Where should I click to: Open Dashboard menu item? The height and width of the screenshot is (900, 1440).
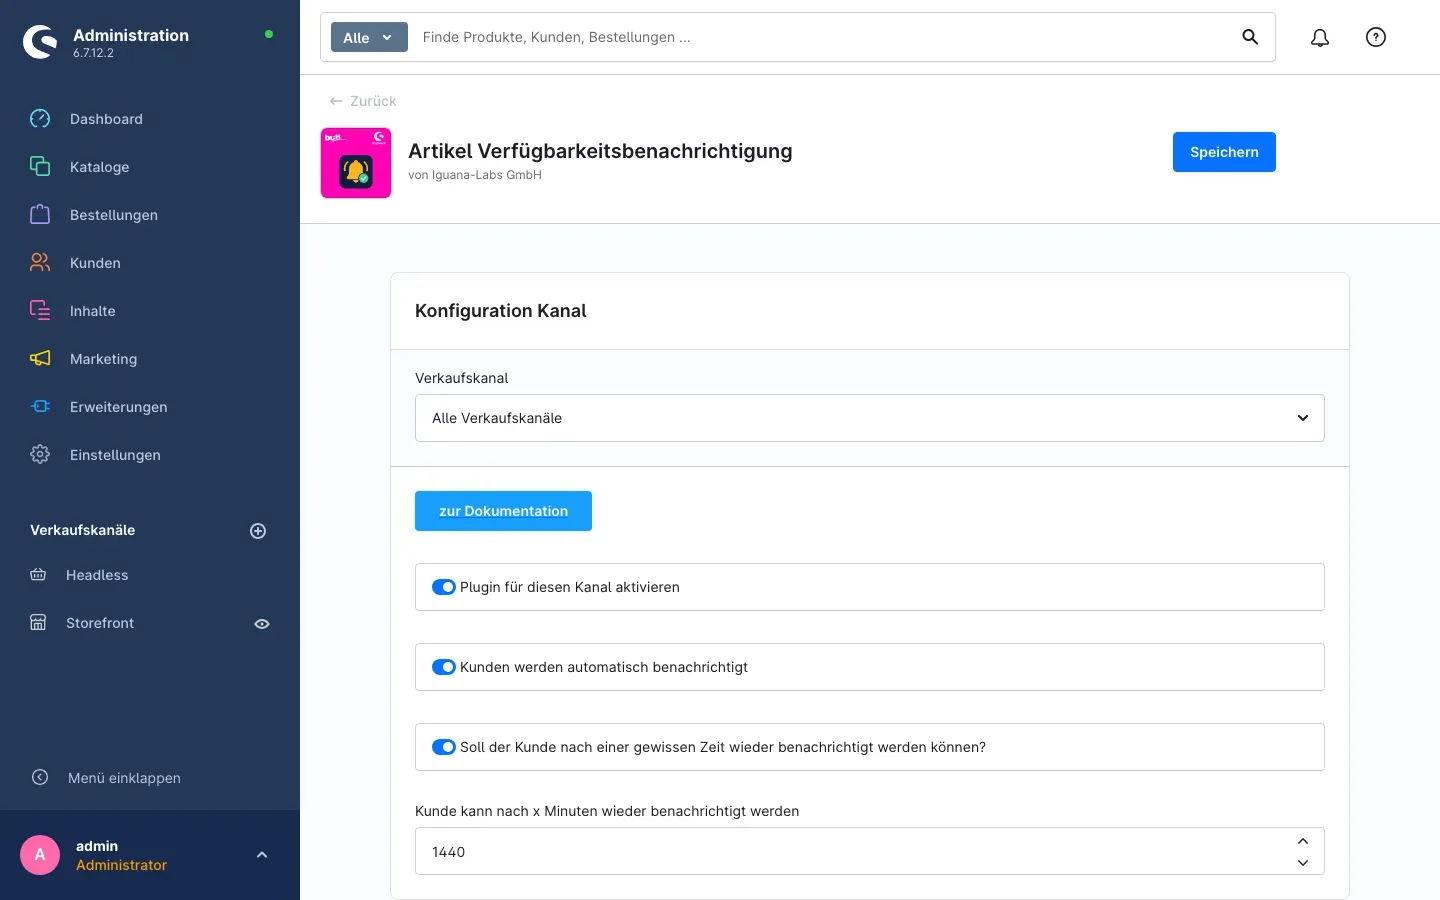(x=106, y=119)
